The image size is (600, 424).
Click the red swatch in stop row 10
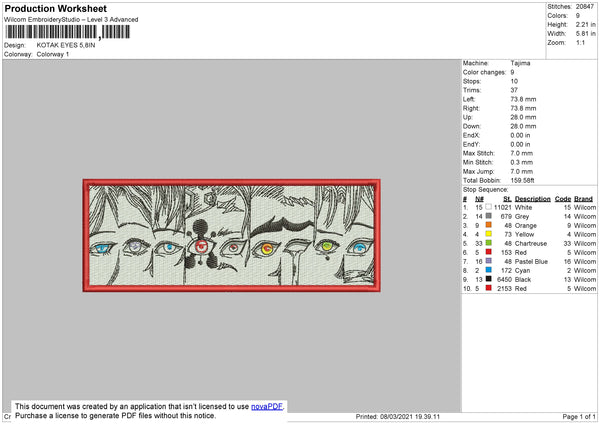coord(488,288)
